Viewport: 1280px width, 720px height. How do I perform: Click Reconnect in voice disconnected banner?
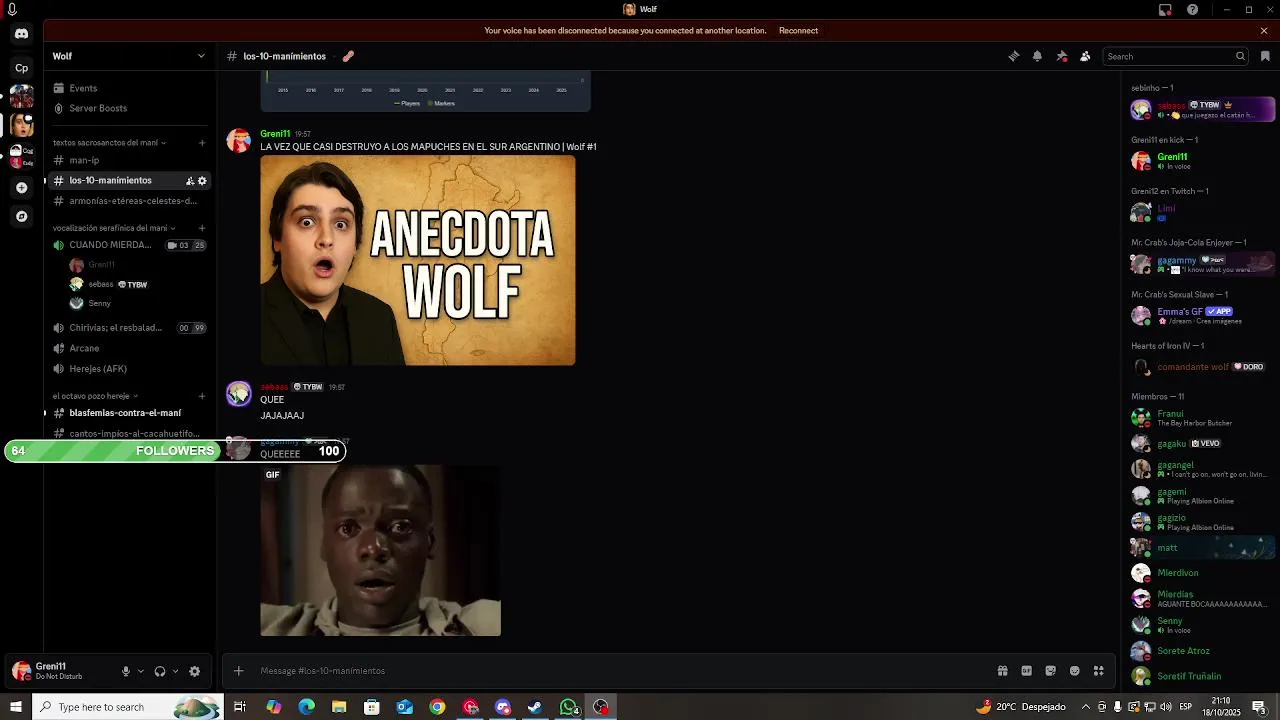tap(798, 31)
